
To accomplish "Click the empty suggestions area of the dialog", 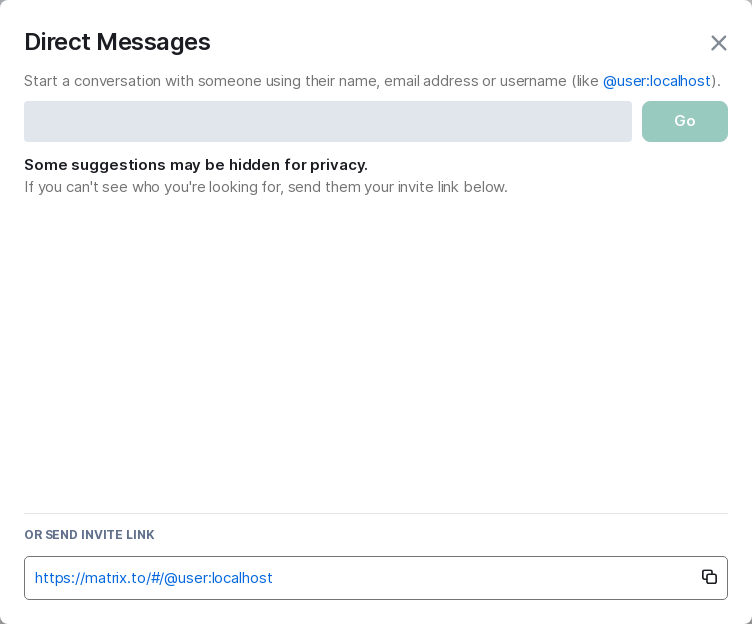I will [376, 350].
